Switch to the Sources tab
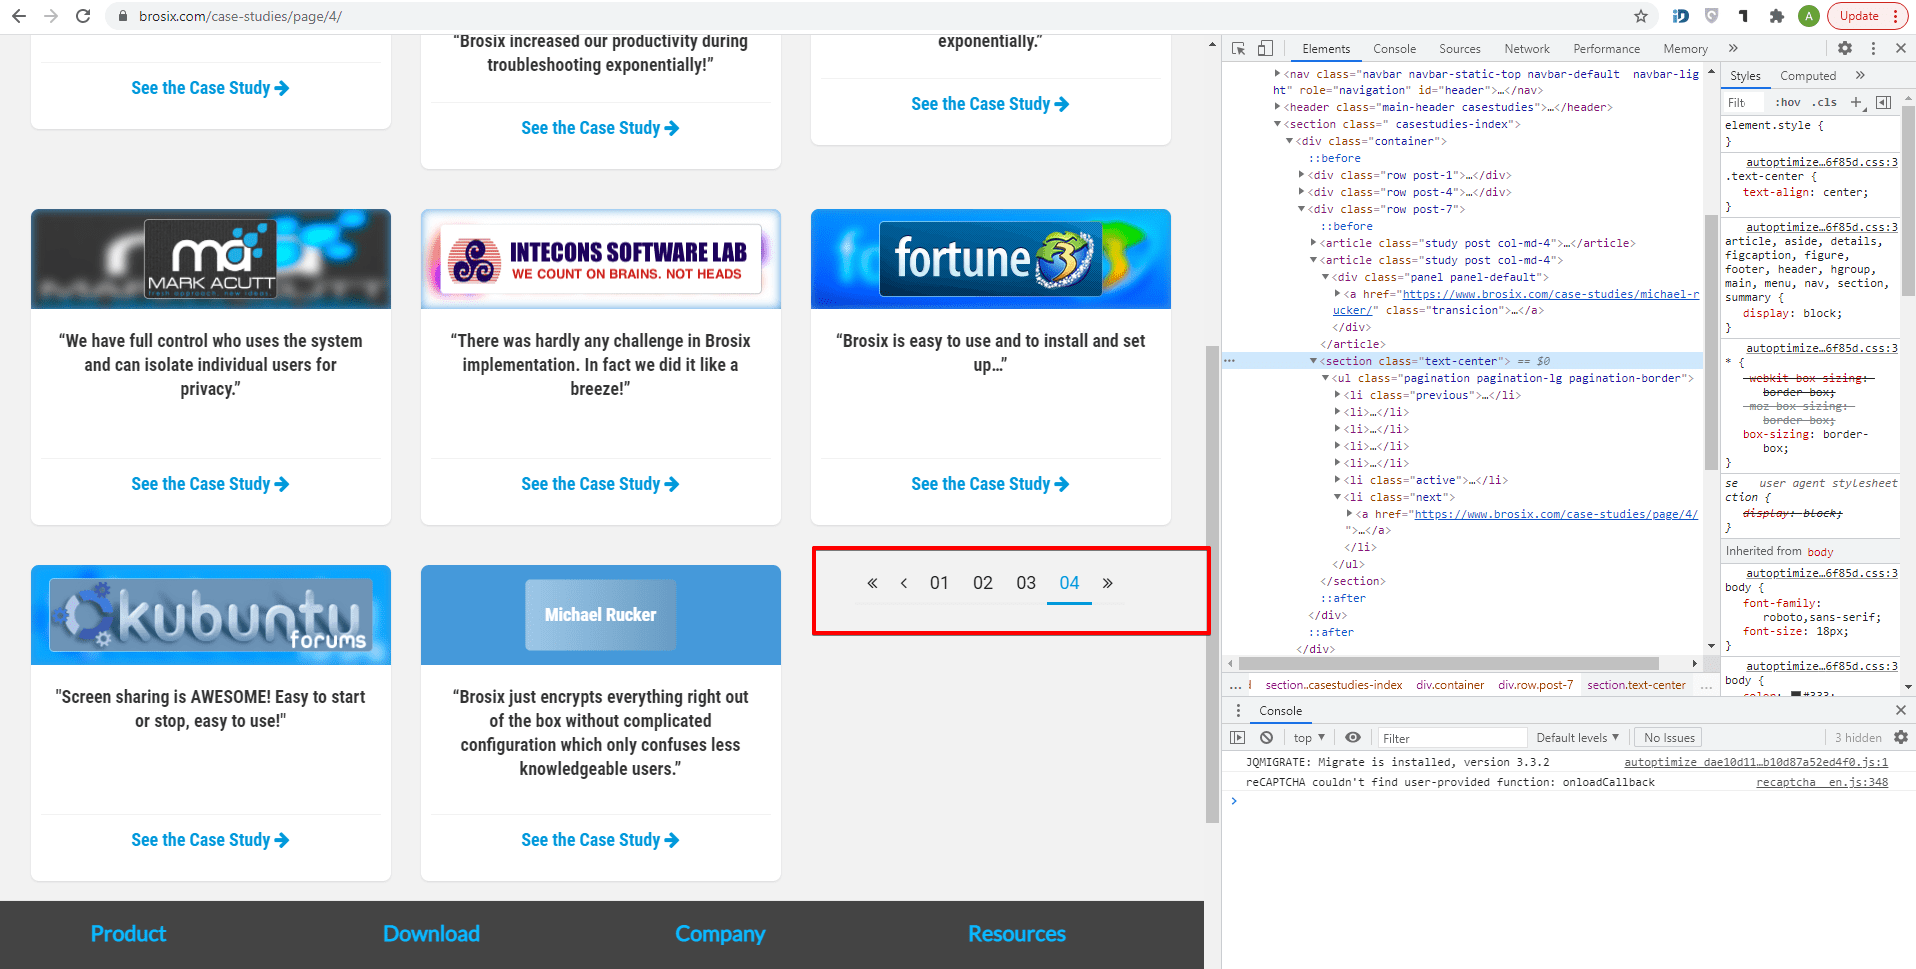Viewport: 1916px width, 969px height. [x=1459, y=48]
